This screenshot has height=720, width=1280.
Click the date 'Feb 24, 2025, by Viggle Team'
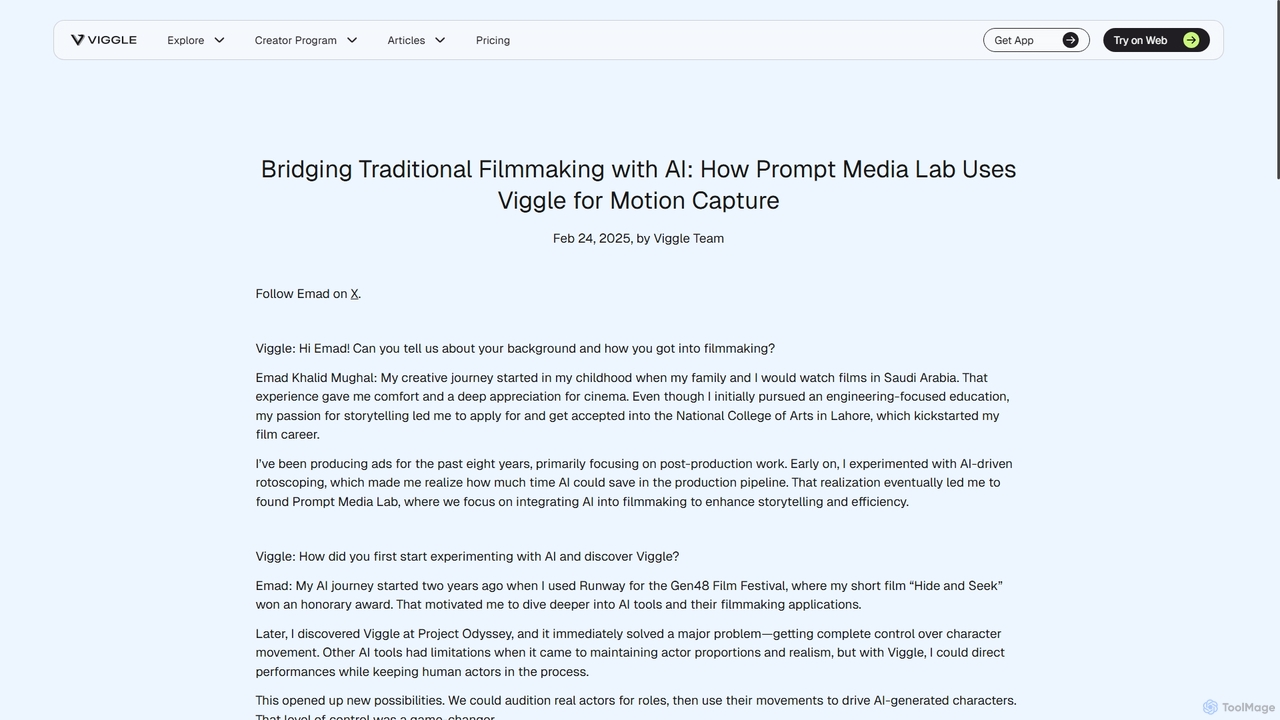[638, 238]
